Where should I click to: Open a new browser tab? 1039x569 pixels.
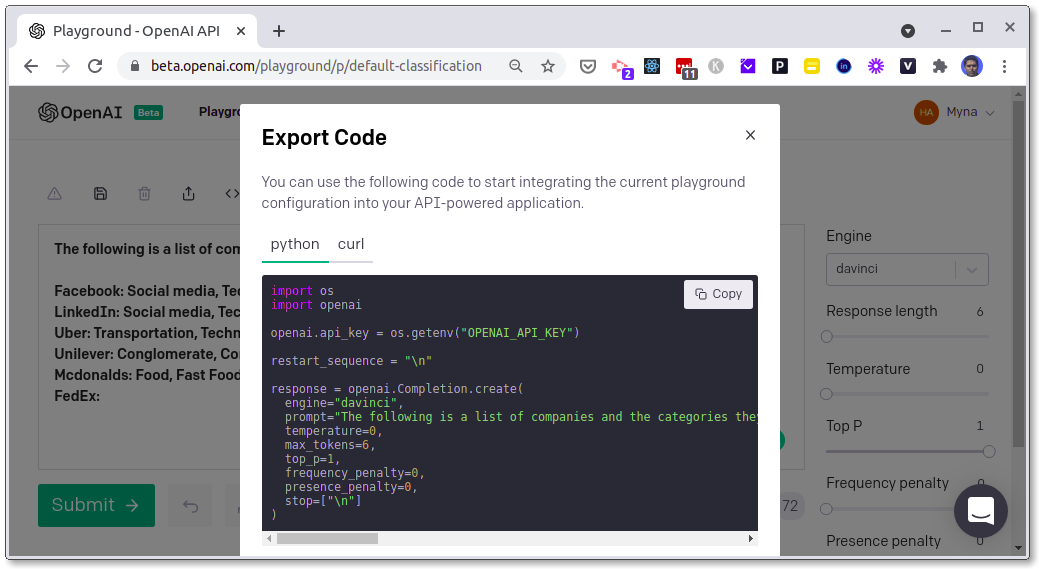pyautogui.click(x=279, y=31)
